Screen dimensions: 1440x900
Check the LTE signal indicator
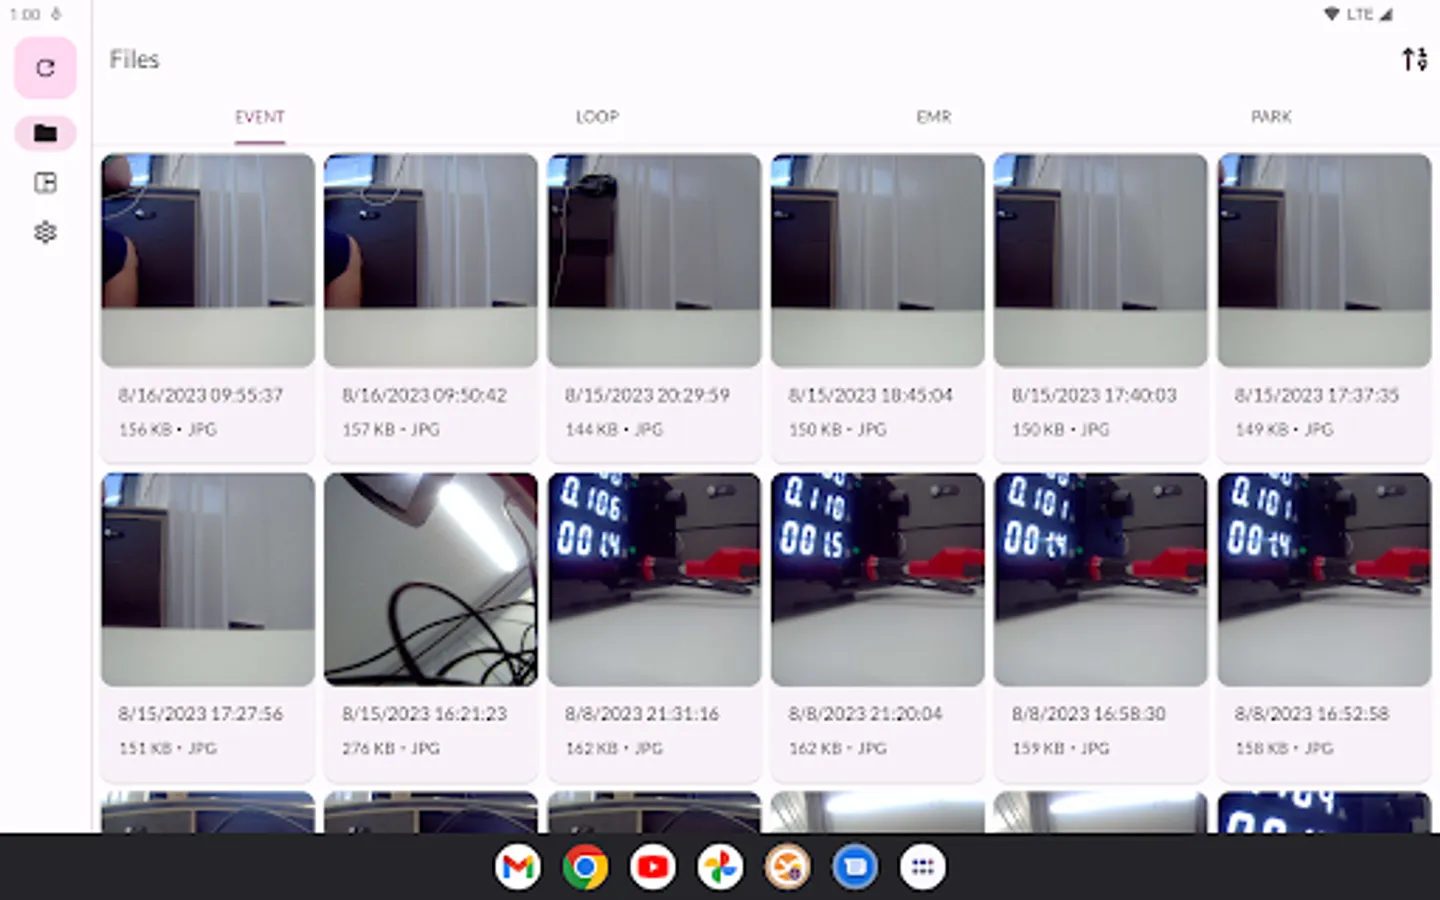1369,14
